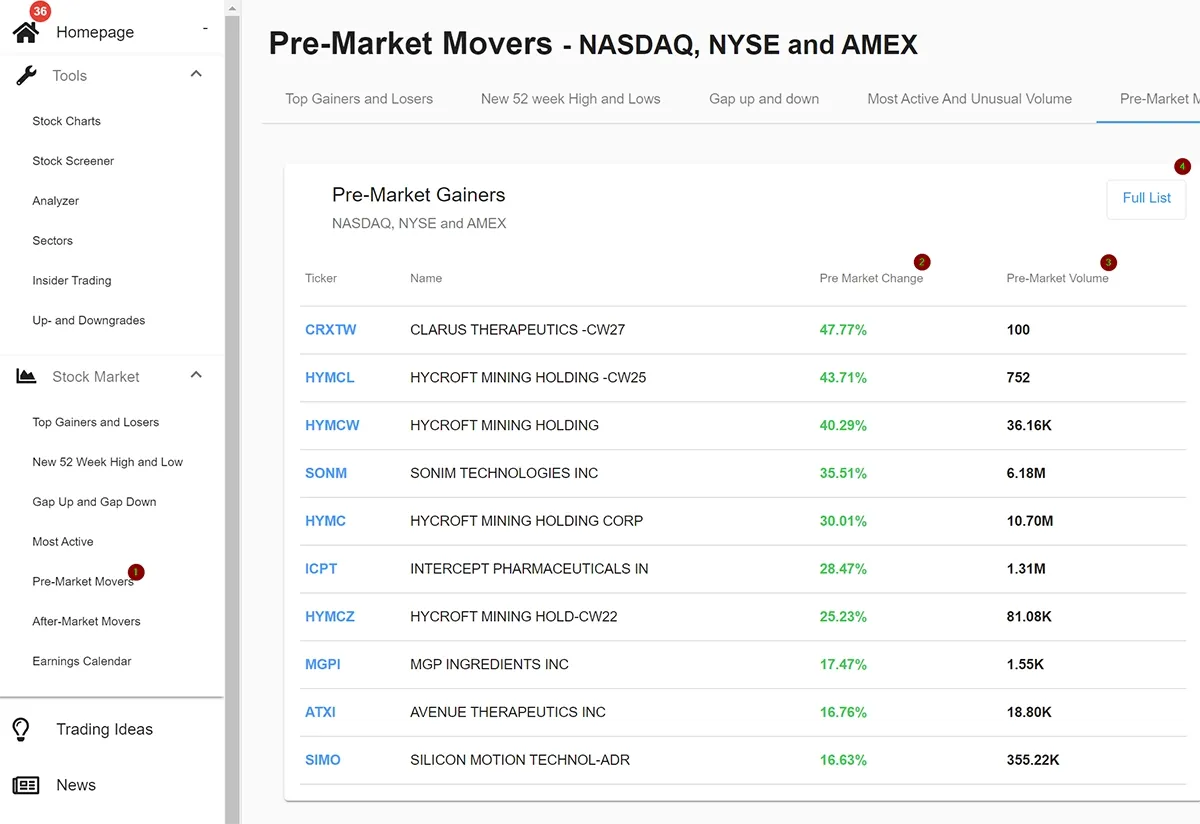
Task: Open Stock Screener in sidebar
Action: [73, 161]
